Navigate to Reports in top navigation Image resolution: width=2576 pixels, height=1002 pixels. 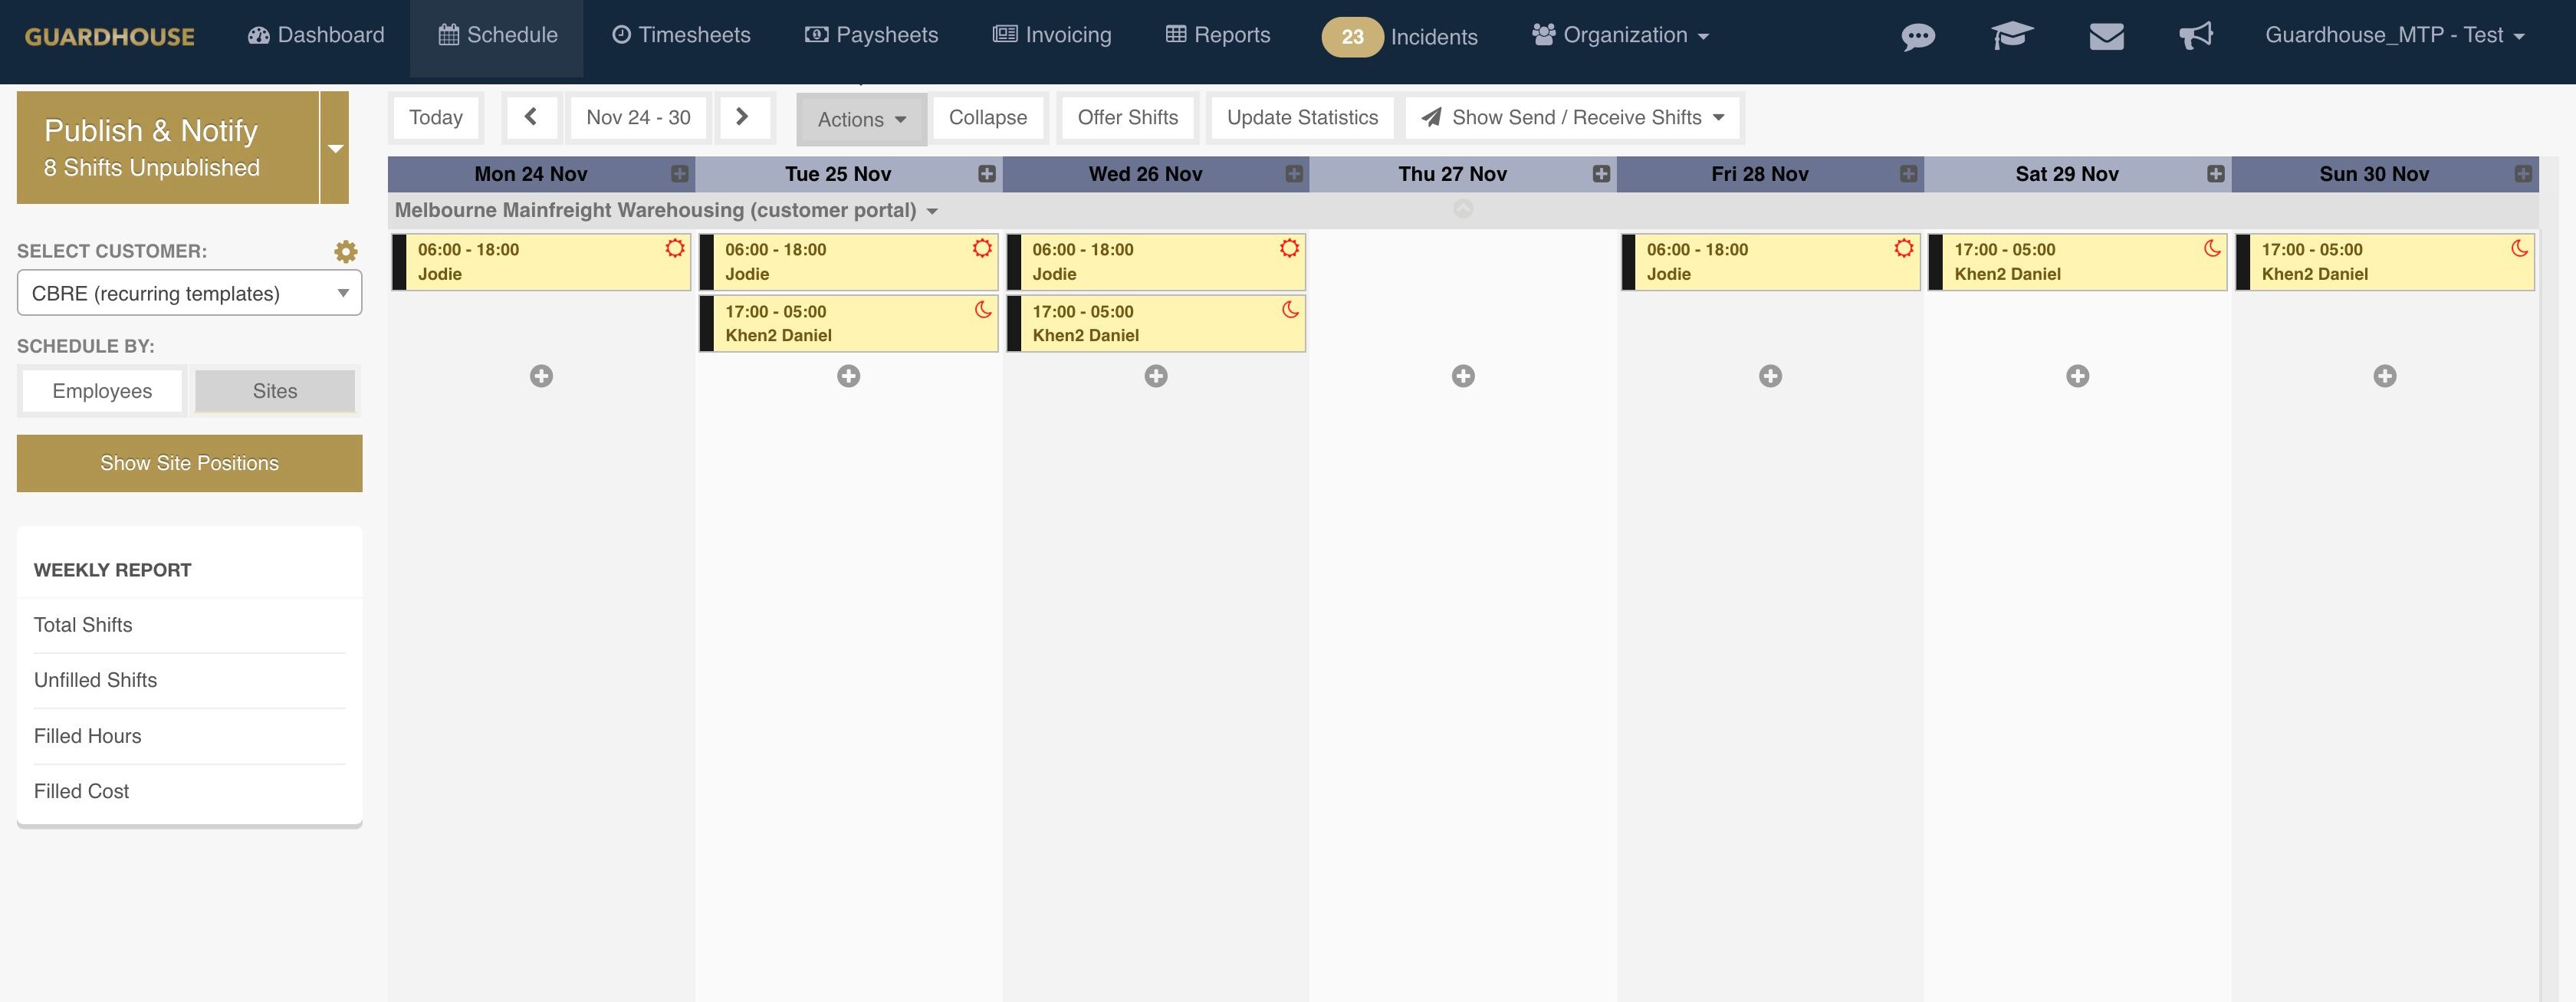pos(1218,36)
